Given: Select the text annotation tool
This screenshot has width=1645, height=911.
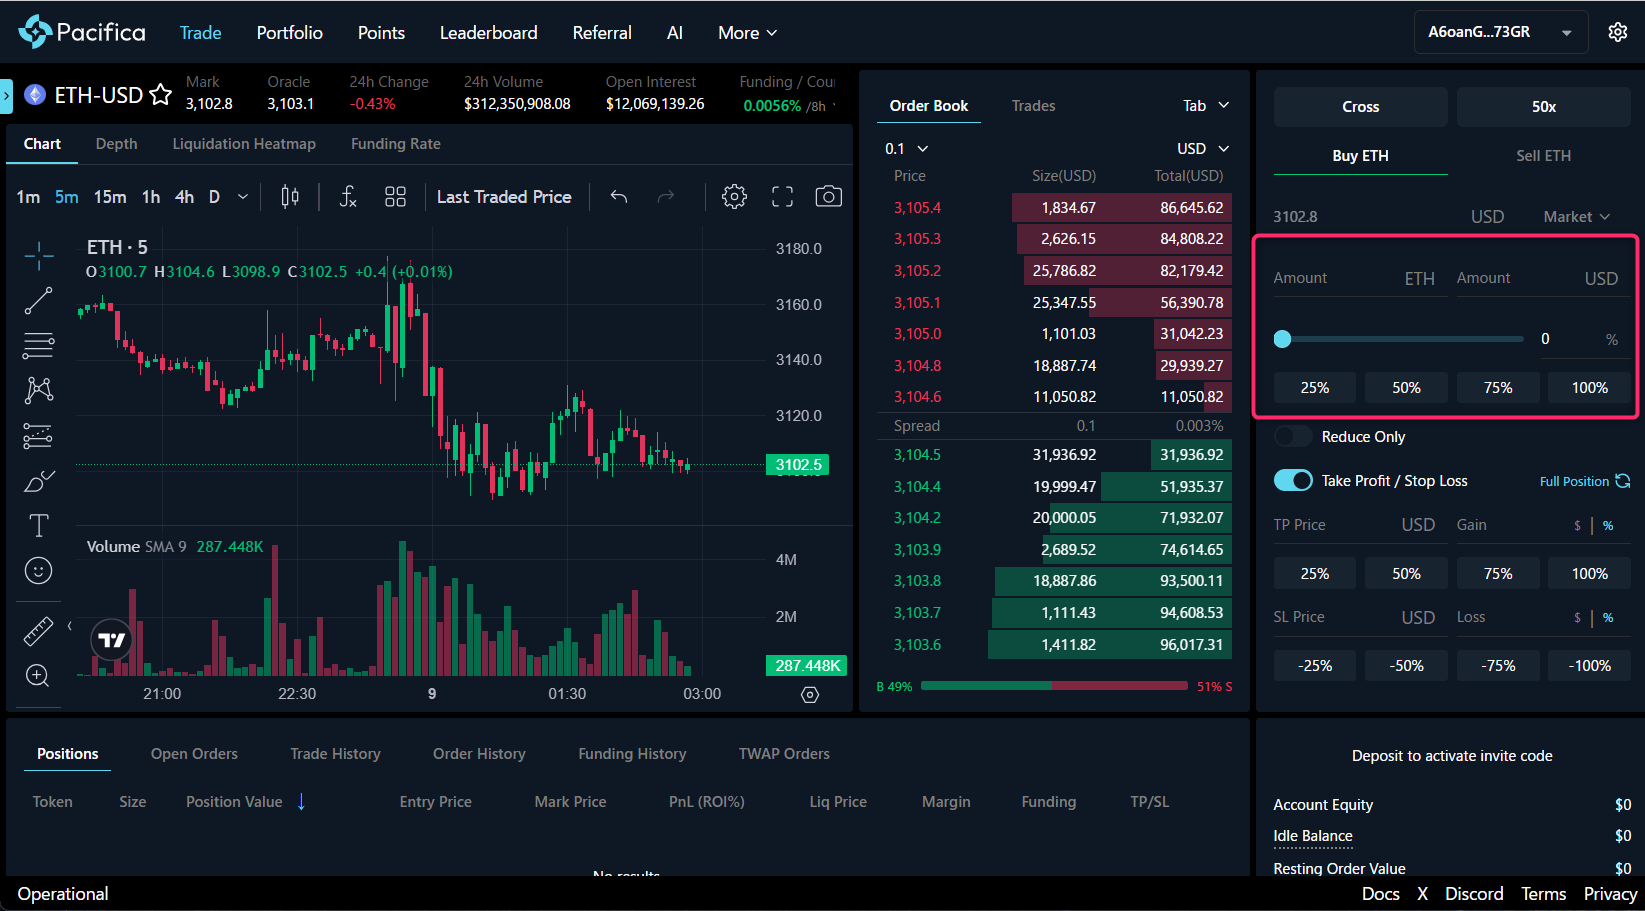Looking at the screenshot, I should [x=38, y=525].
